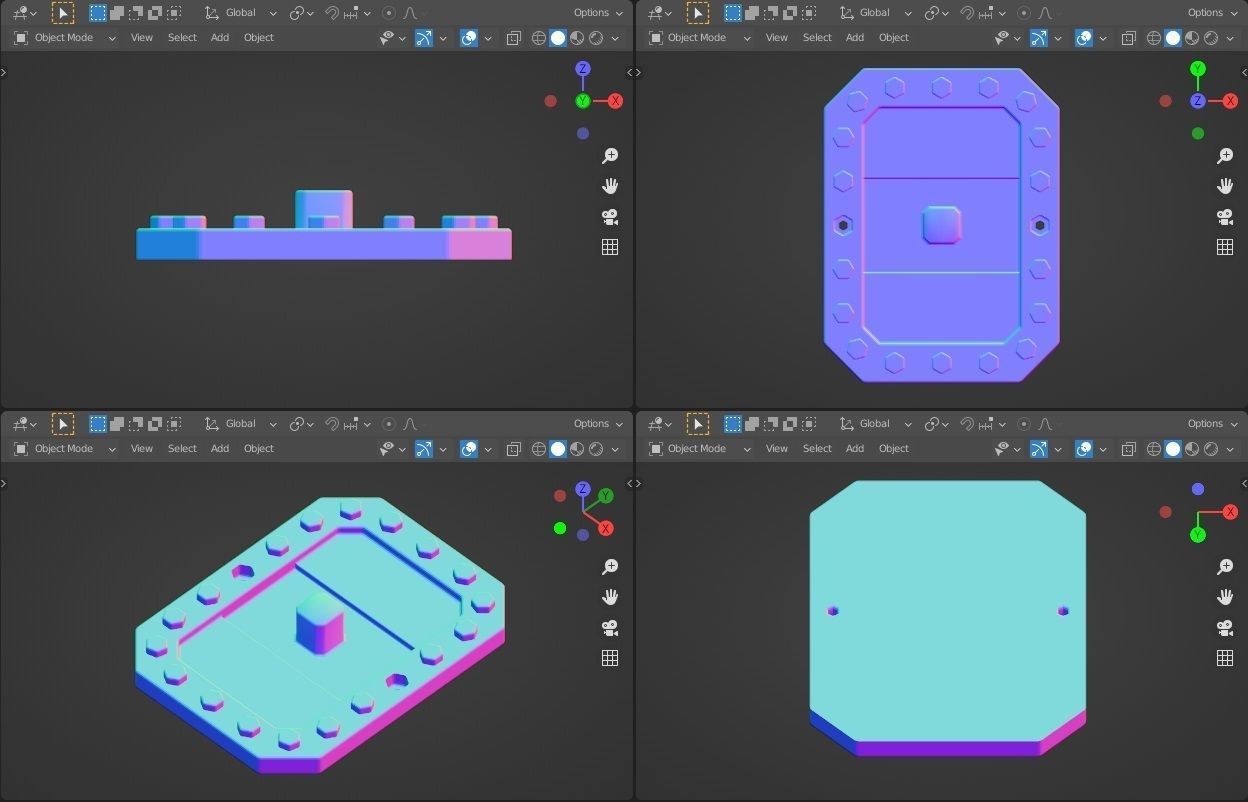Image resolution: width=1248 pixels, height=802 pixels.
Task: Open gizmo options dropdown in bottom-view viewport
Action: 1058,449
